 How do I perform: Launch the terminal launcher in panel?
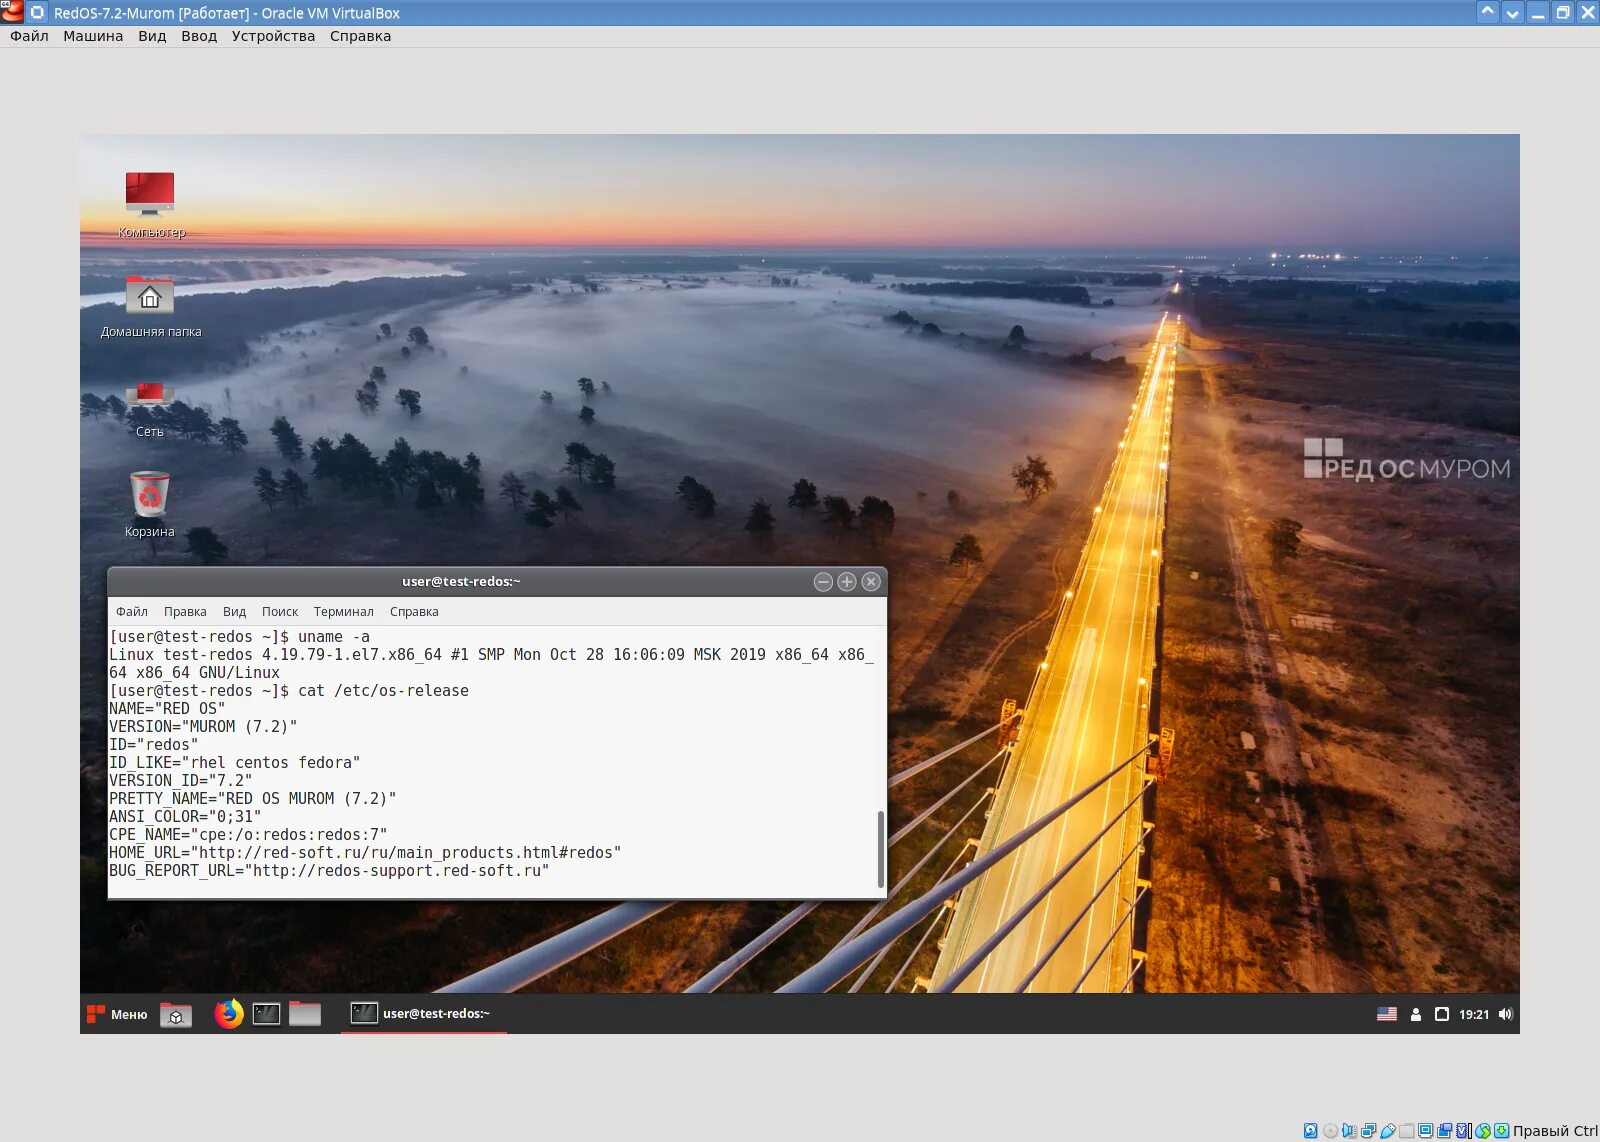click(266, 1014)
